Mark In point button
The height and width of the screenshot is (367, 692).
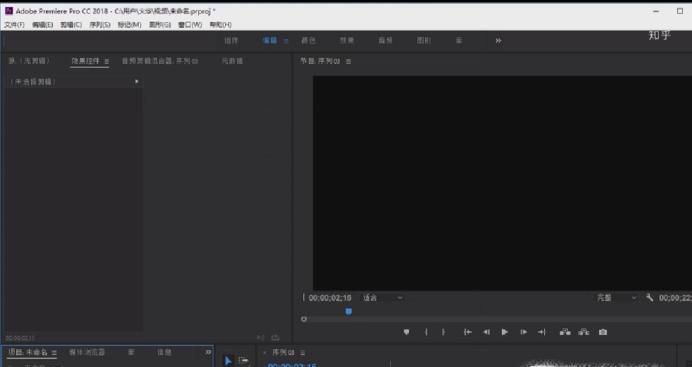coord(426,332)
